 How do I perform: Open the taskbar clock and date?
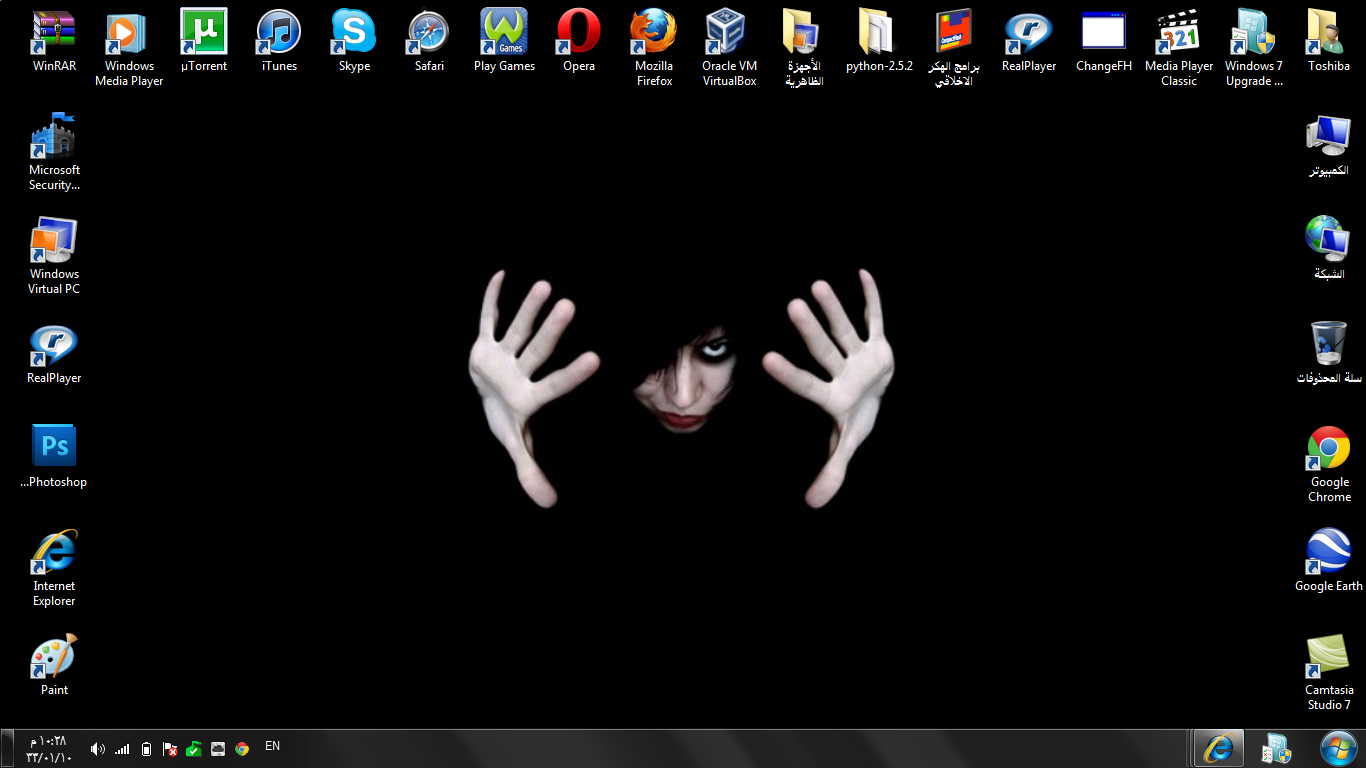(x=48, y=749)
